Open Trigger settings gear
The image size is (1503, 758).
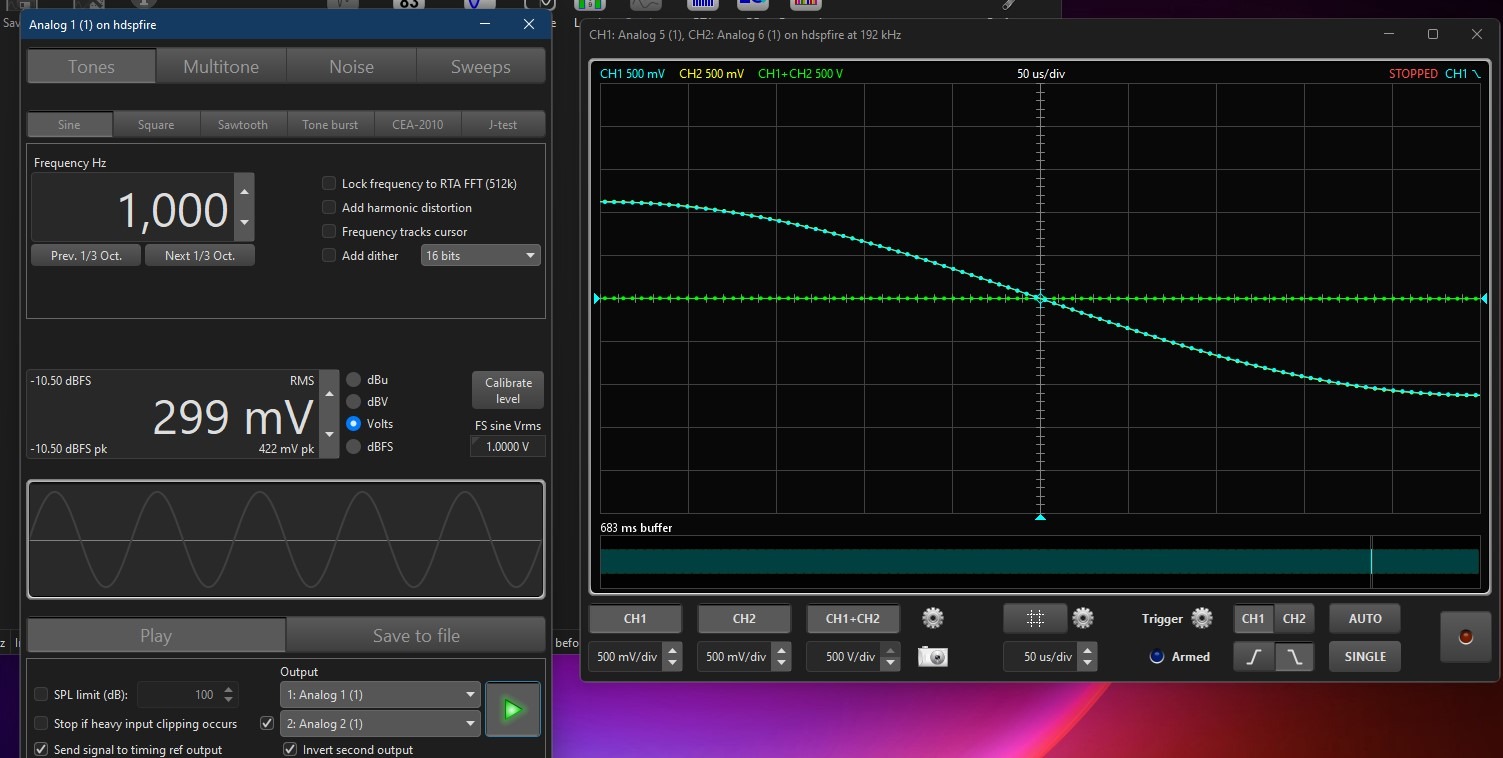(x=1202, y=618)
